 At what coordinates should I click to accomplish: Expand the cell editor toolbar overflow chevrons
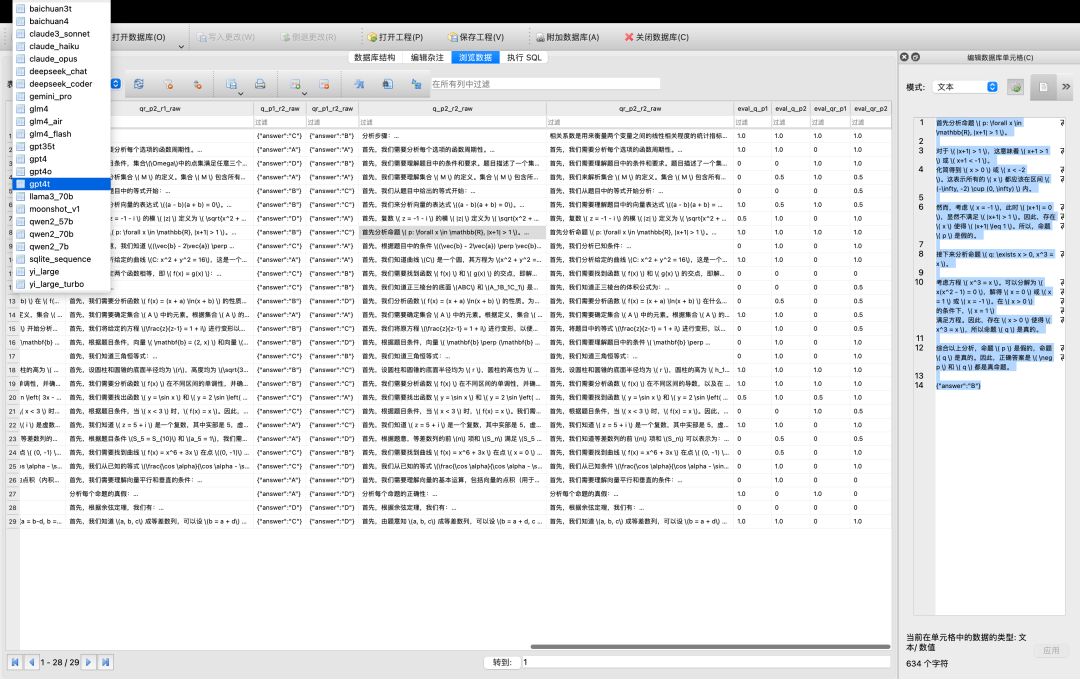(1066, 87)
